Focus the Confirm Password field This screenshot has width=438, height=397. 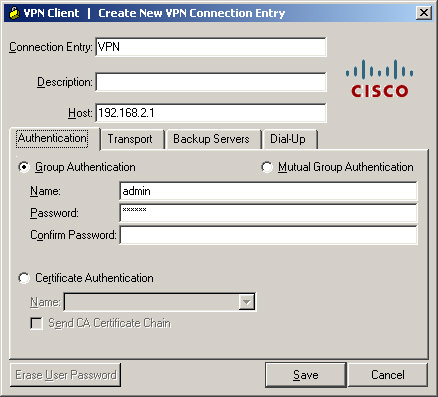tap(268, 235)
